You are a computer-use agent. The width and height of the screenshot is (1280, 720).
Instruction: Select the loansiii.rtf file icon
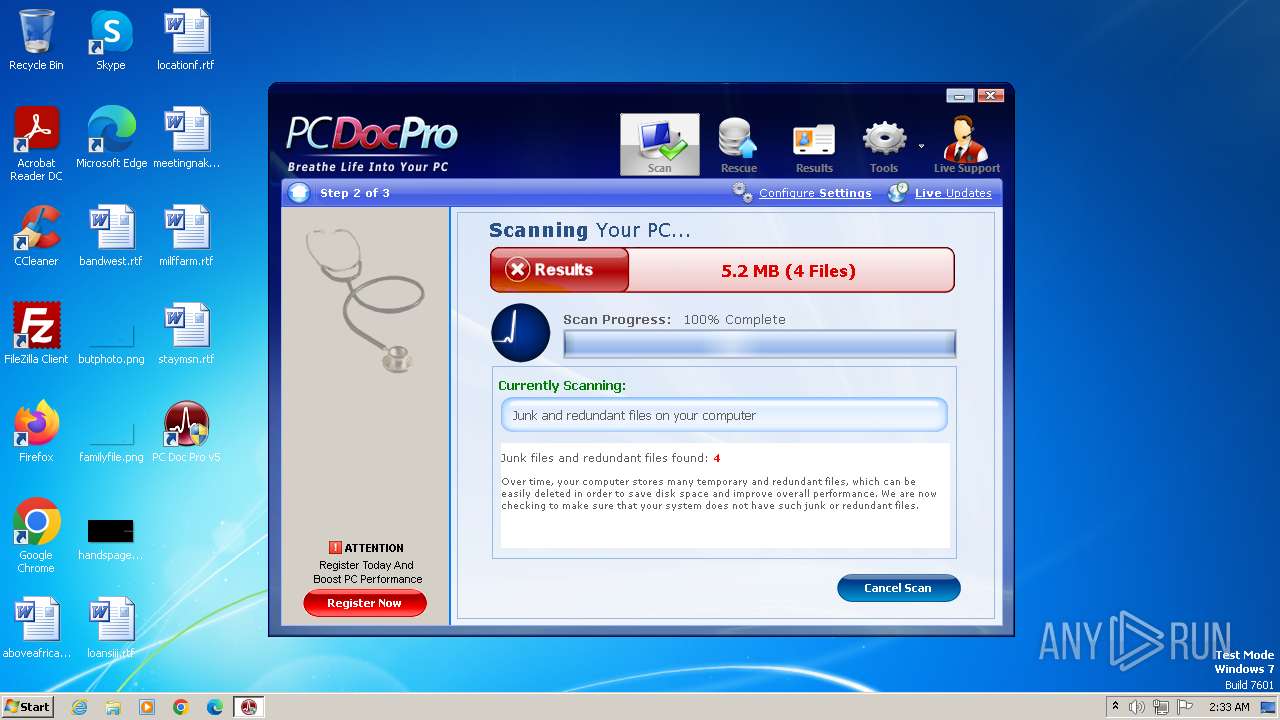[111, 628]
